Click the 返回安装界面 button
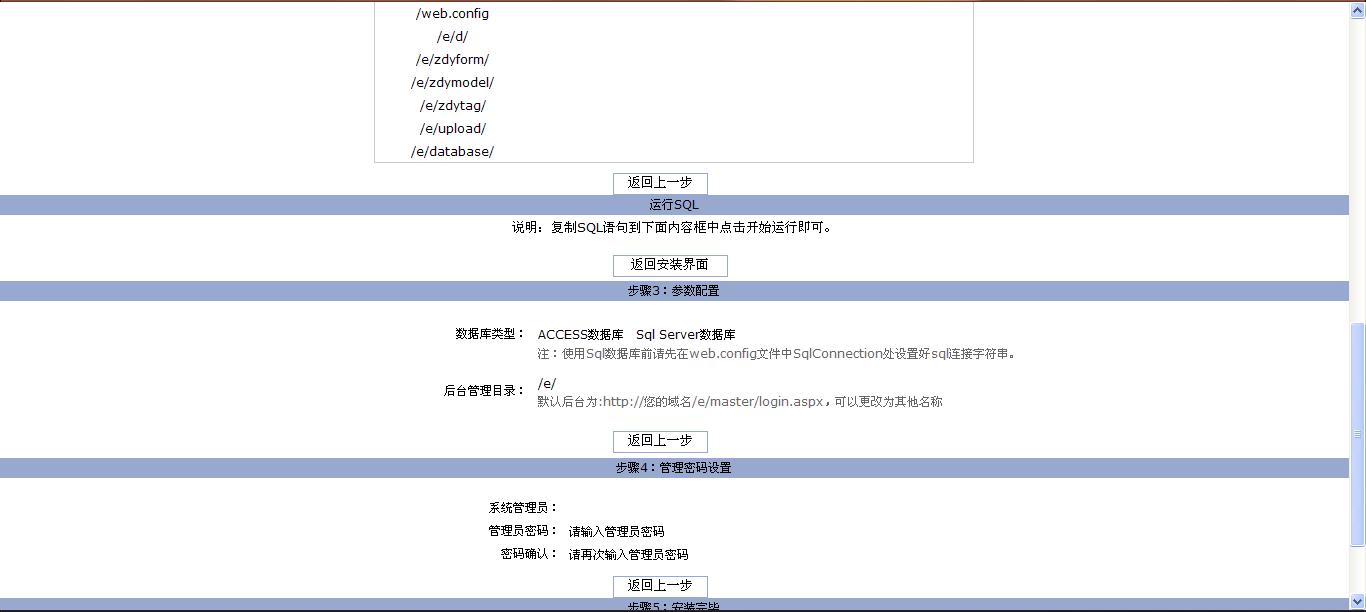 point(670,265)
